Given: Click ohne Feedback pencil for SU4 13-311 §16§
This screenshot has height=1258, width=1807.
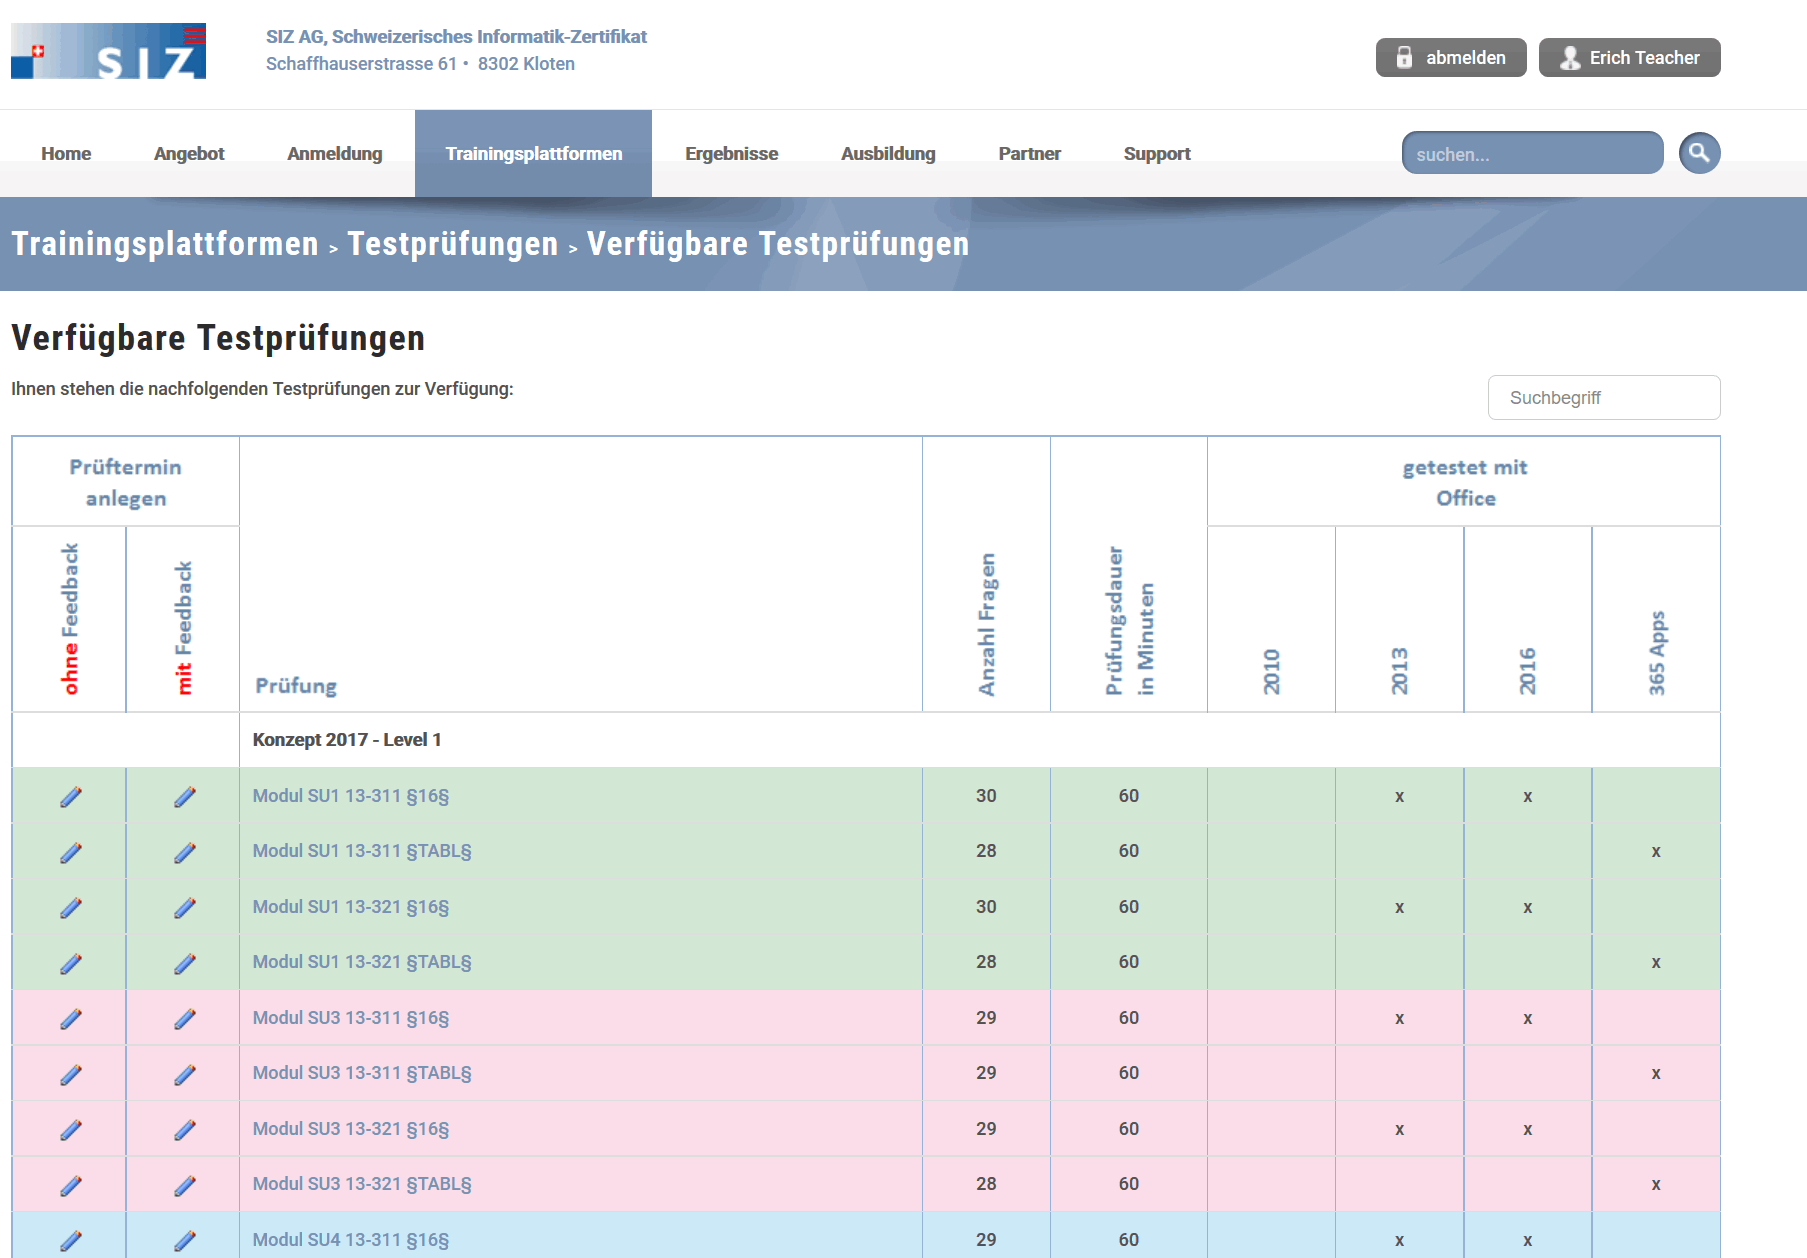Looking at the screenshot, I should coord(70,1241).
